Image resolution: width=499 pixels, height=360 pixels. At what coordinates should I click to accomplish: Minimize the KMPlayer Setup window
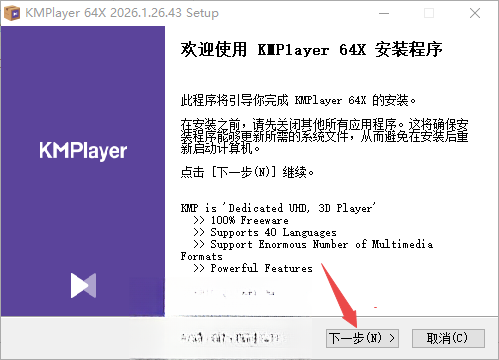click(384, 13)
